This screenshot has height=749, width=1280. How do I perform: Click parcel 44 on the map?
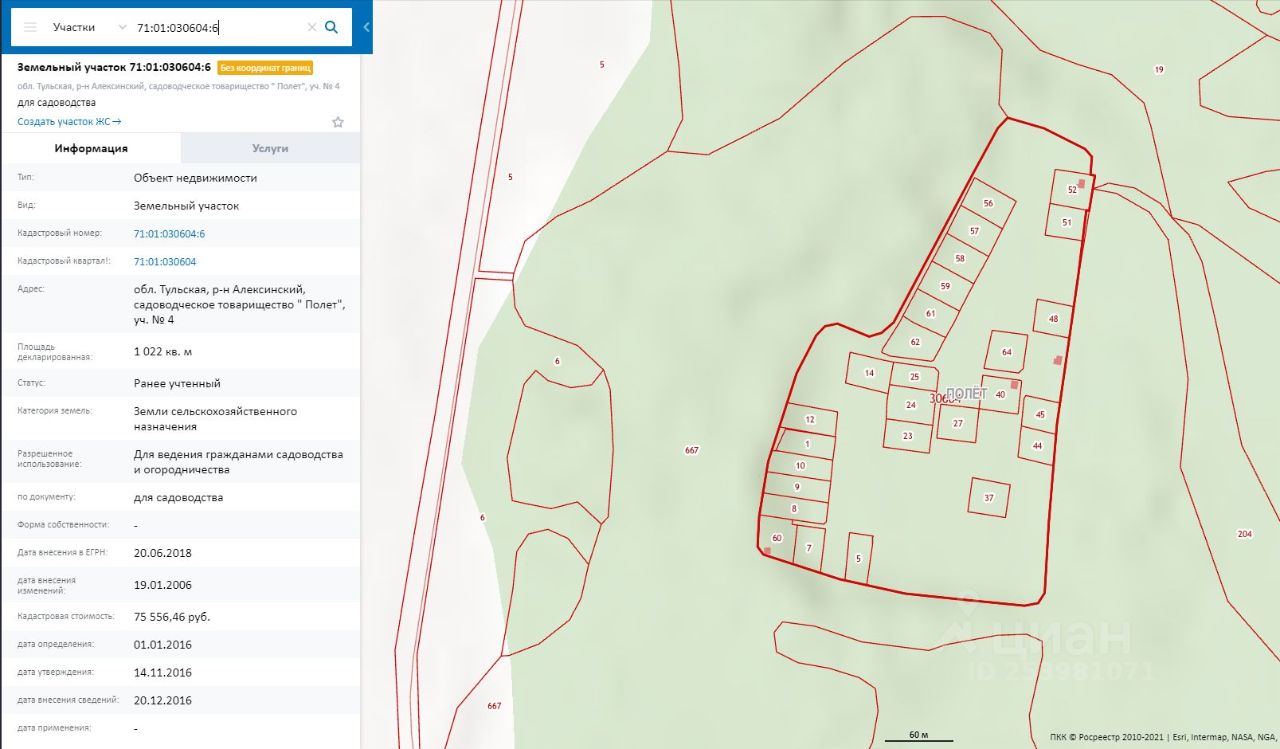(x=1037, y=445)
